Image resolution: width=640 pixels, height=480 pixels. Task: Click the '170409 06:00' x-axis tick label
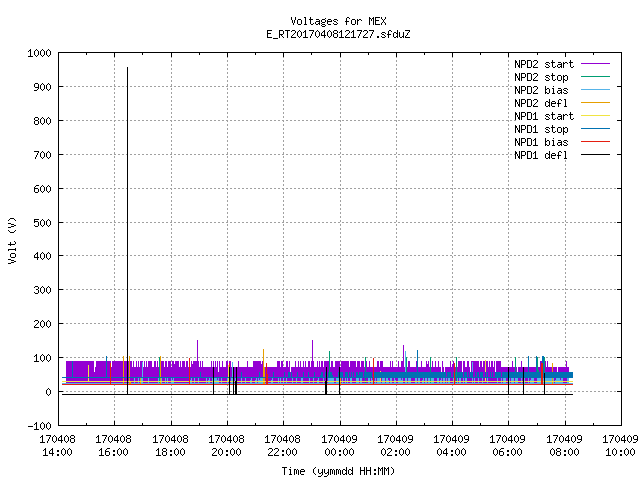click(507, 446)
